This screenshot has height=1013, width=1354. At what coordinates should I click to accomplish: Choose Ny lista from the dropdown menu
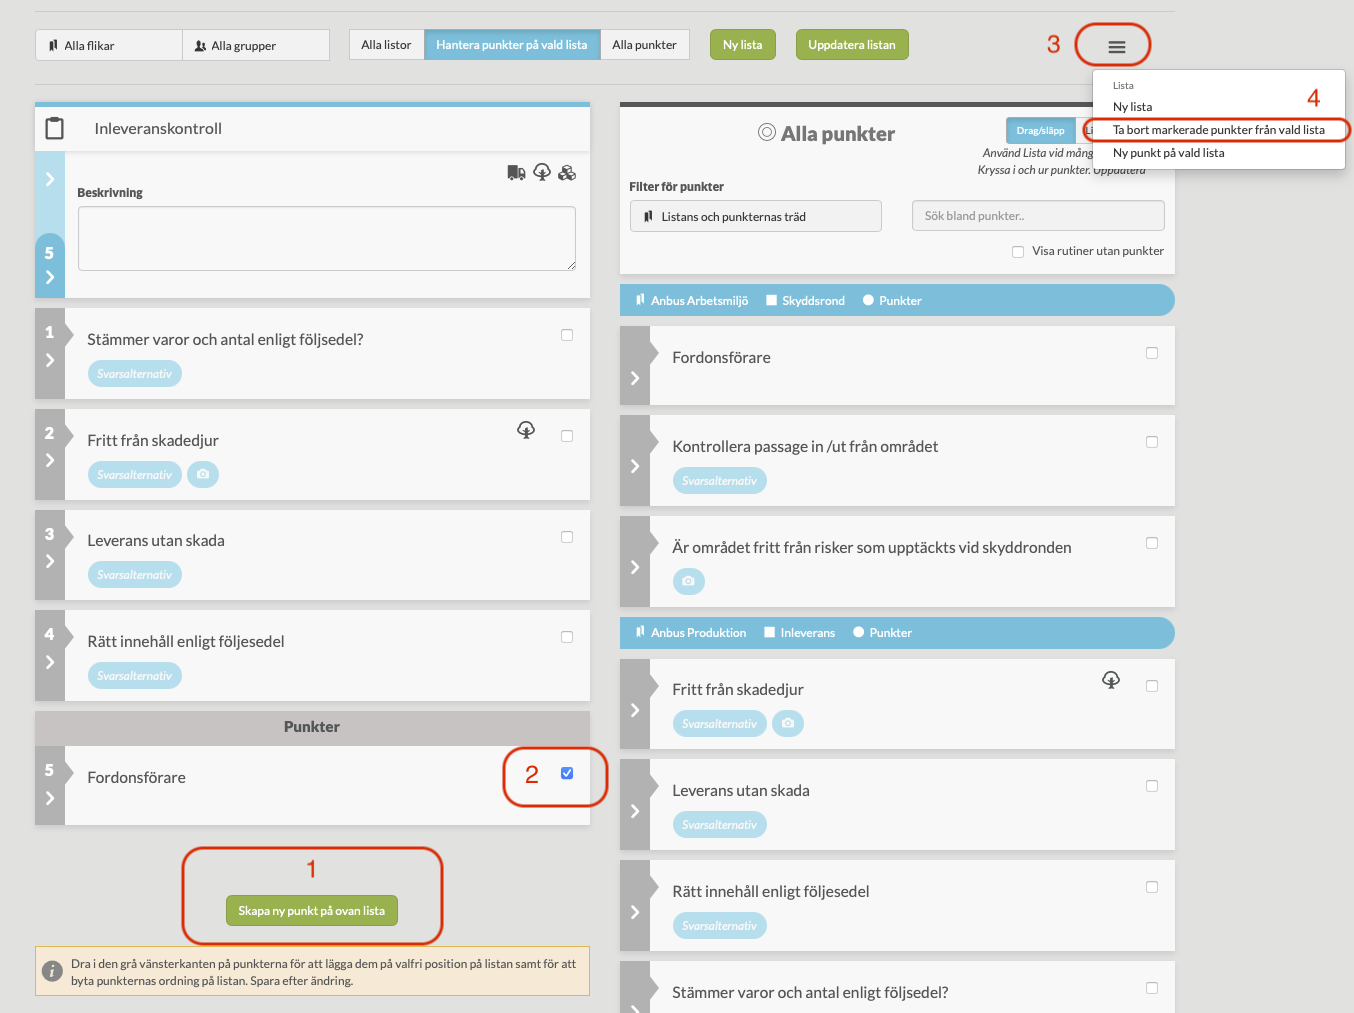pos(1132,107)
